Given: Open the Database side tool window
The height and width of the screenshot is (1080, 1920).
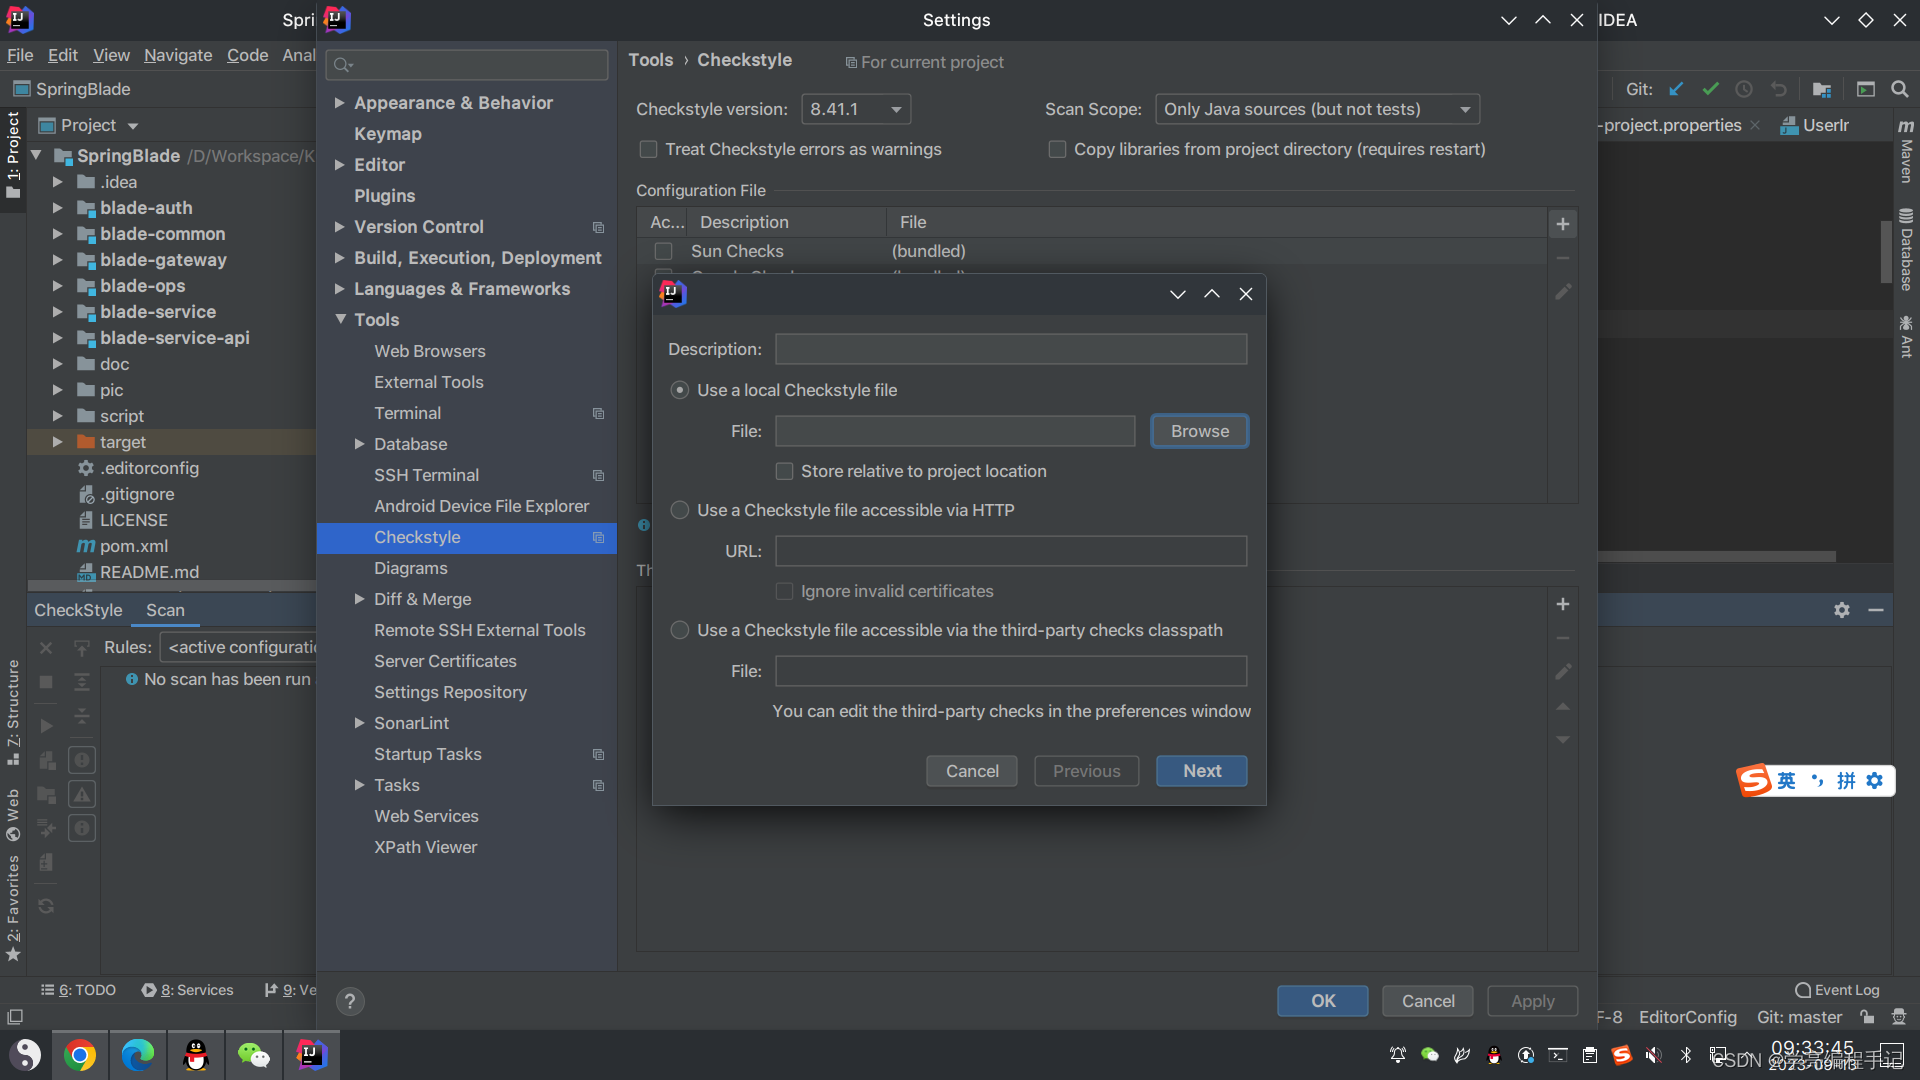Looking at the screenshot, I should [x=1906, y=250].
